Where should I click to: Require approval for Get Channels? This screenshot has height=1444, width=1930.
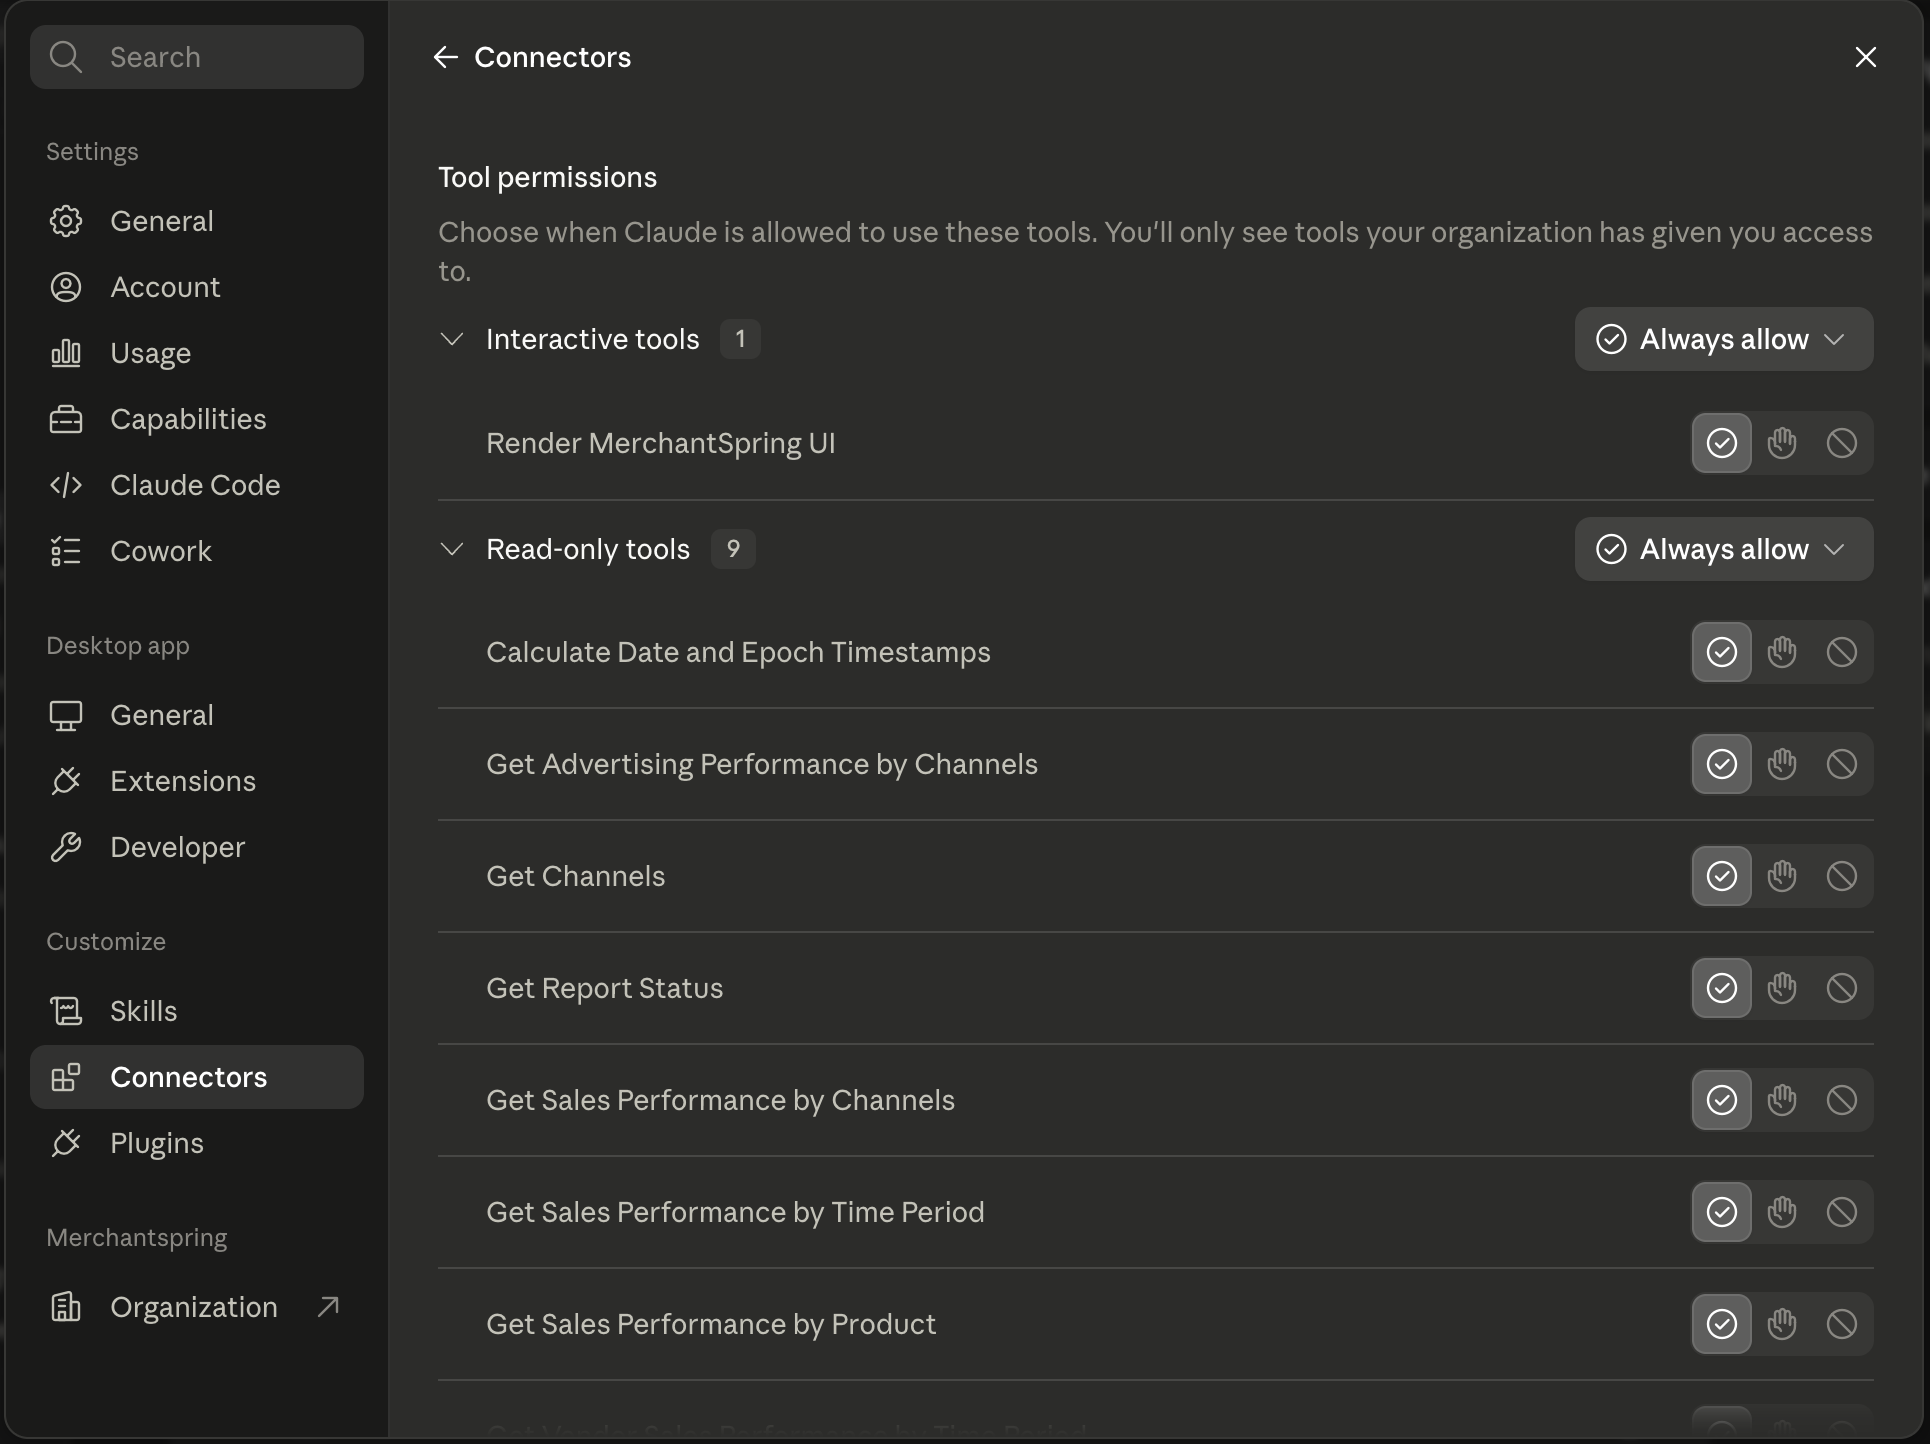tap(1782, 876)
